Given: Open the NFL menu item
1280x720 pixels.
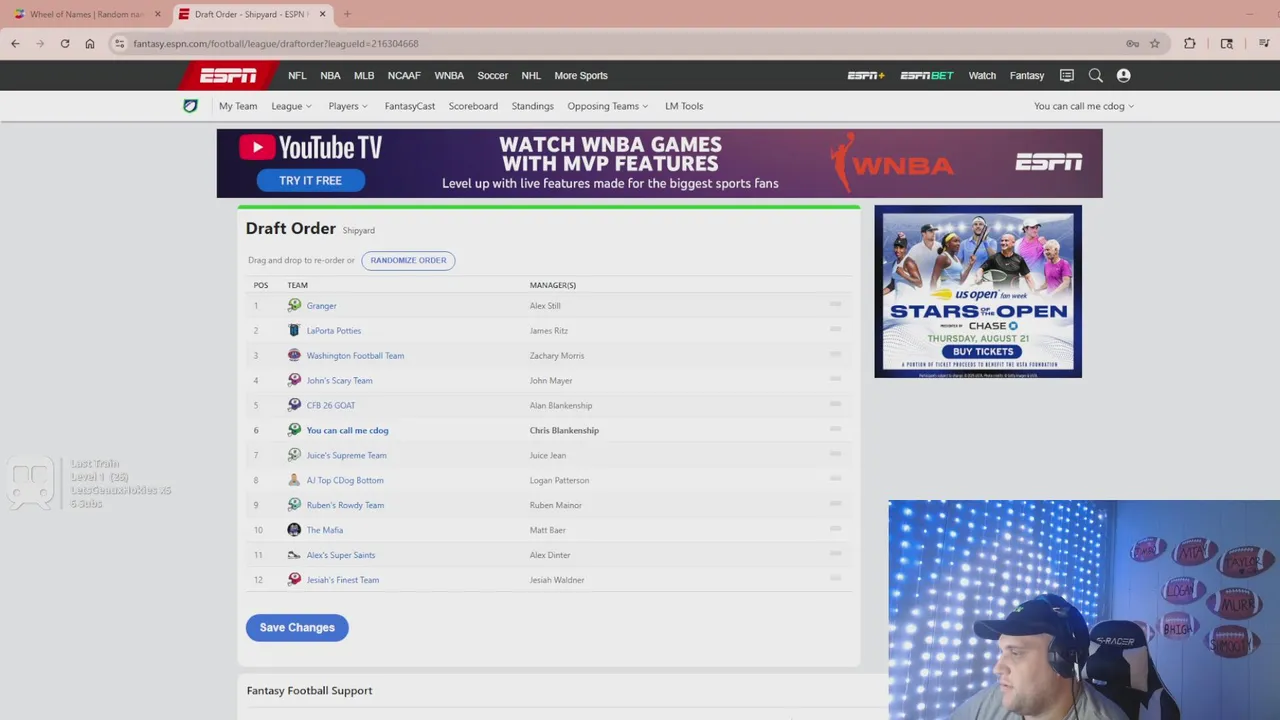Looking at the screenshot, I should (x=297, y=76).
